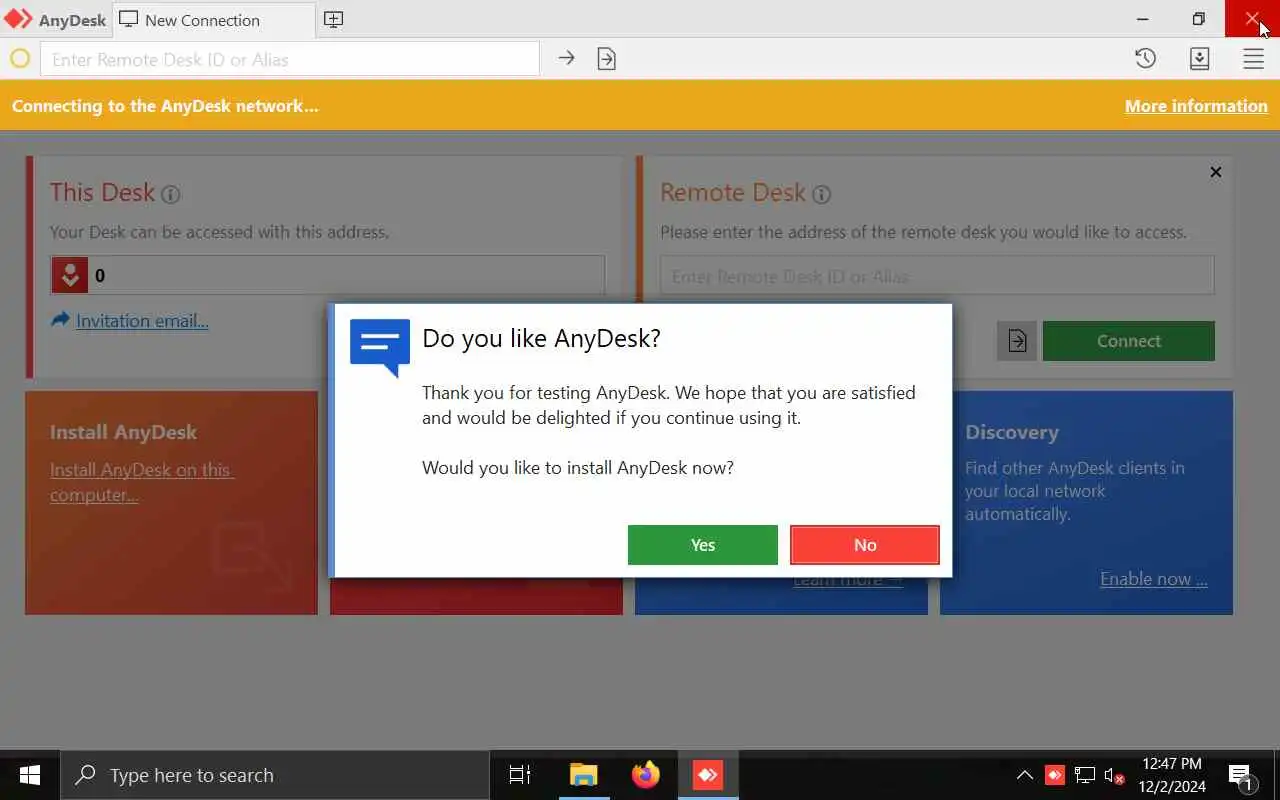
Task: Open the Invitation email link
Action: tap(142, 321)
